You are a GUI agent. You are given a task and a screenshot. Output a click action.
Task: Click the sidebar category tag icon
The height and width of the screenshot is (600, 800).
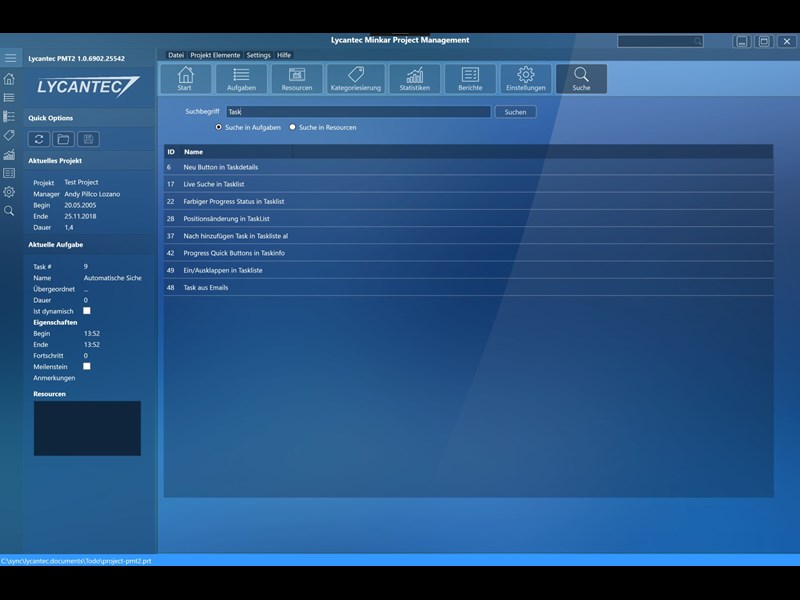coord(9,135)
